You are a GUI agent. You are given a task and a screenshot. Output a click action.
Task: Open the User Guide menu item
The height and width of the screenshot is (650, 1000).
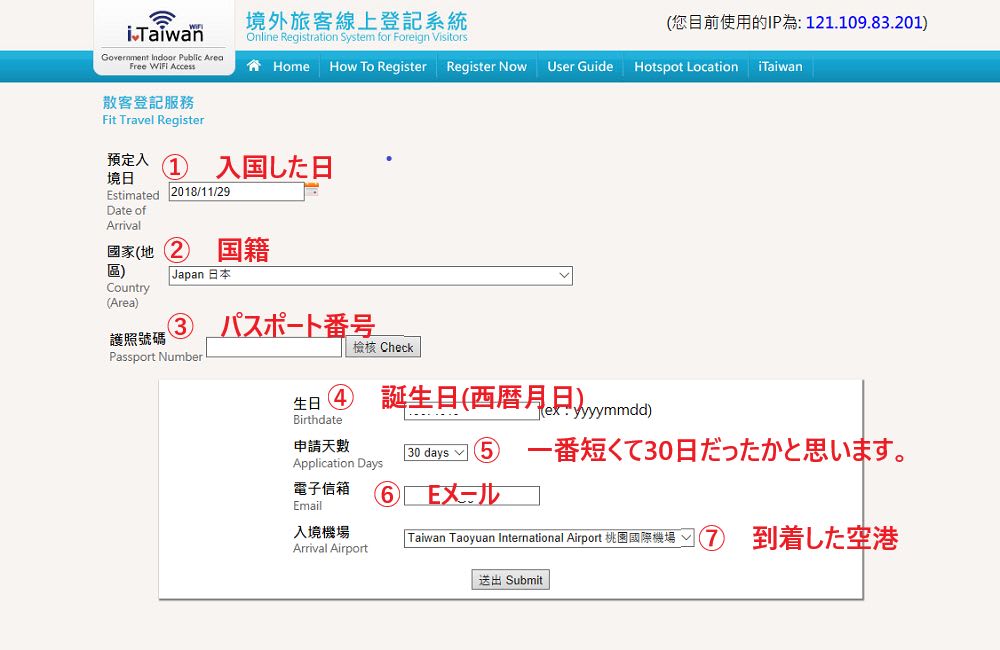pyautogui.click(x=580, y=66)
